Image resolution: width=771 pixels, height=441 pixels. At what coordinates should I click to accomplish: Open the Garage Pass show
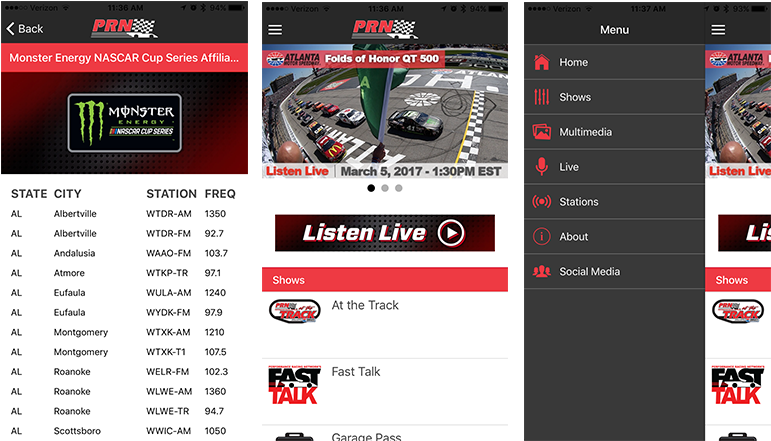[x=385, y=435]
